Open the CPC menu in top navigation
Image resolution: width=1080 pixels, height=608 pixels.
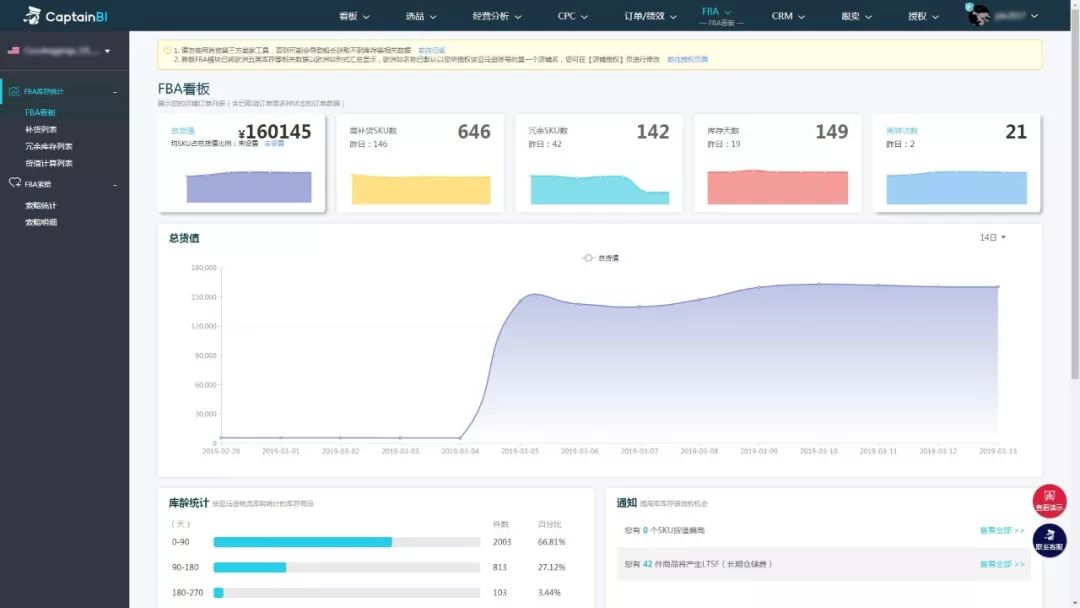click(572, 16)
